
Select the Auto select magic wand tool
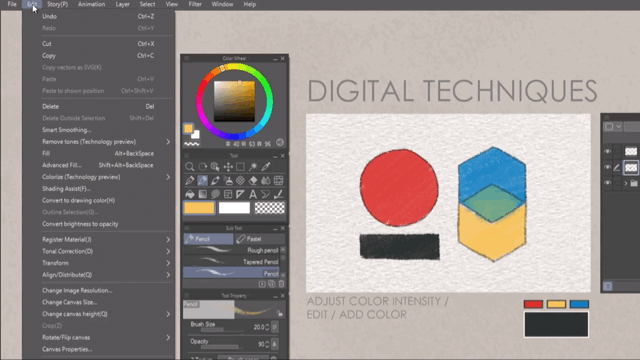click(x=253, y=167)
